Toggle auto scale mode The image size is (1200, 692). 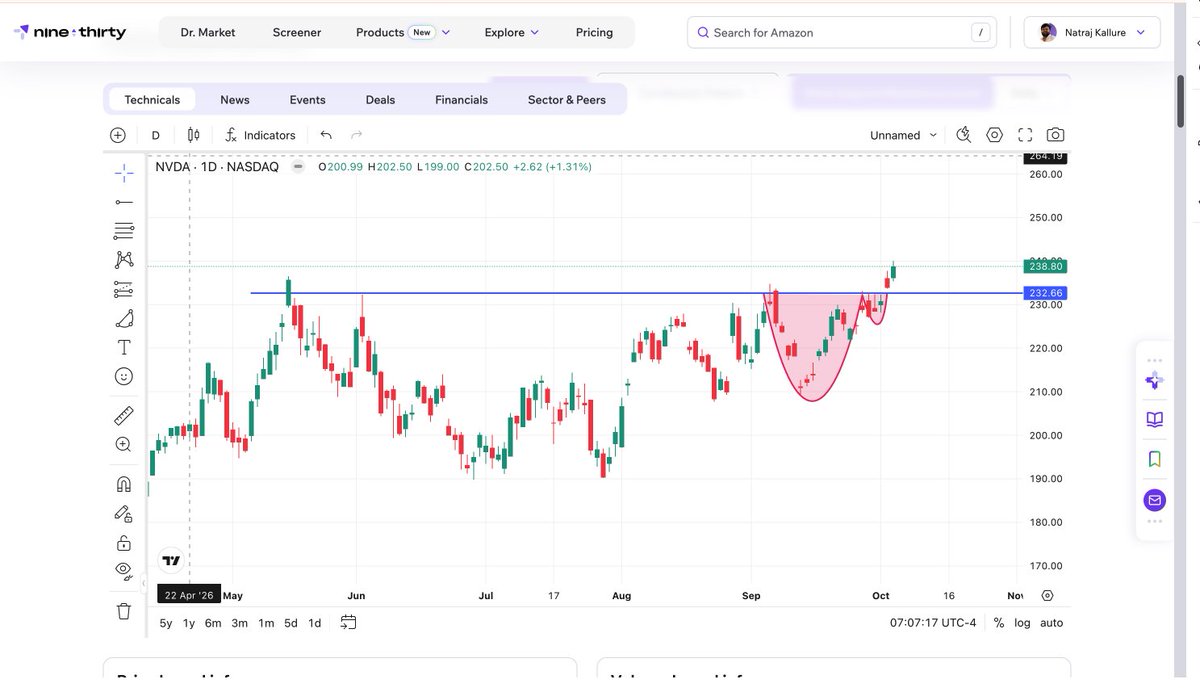pyautogui.click(x=1051, y=623)
